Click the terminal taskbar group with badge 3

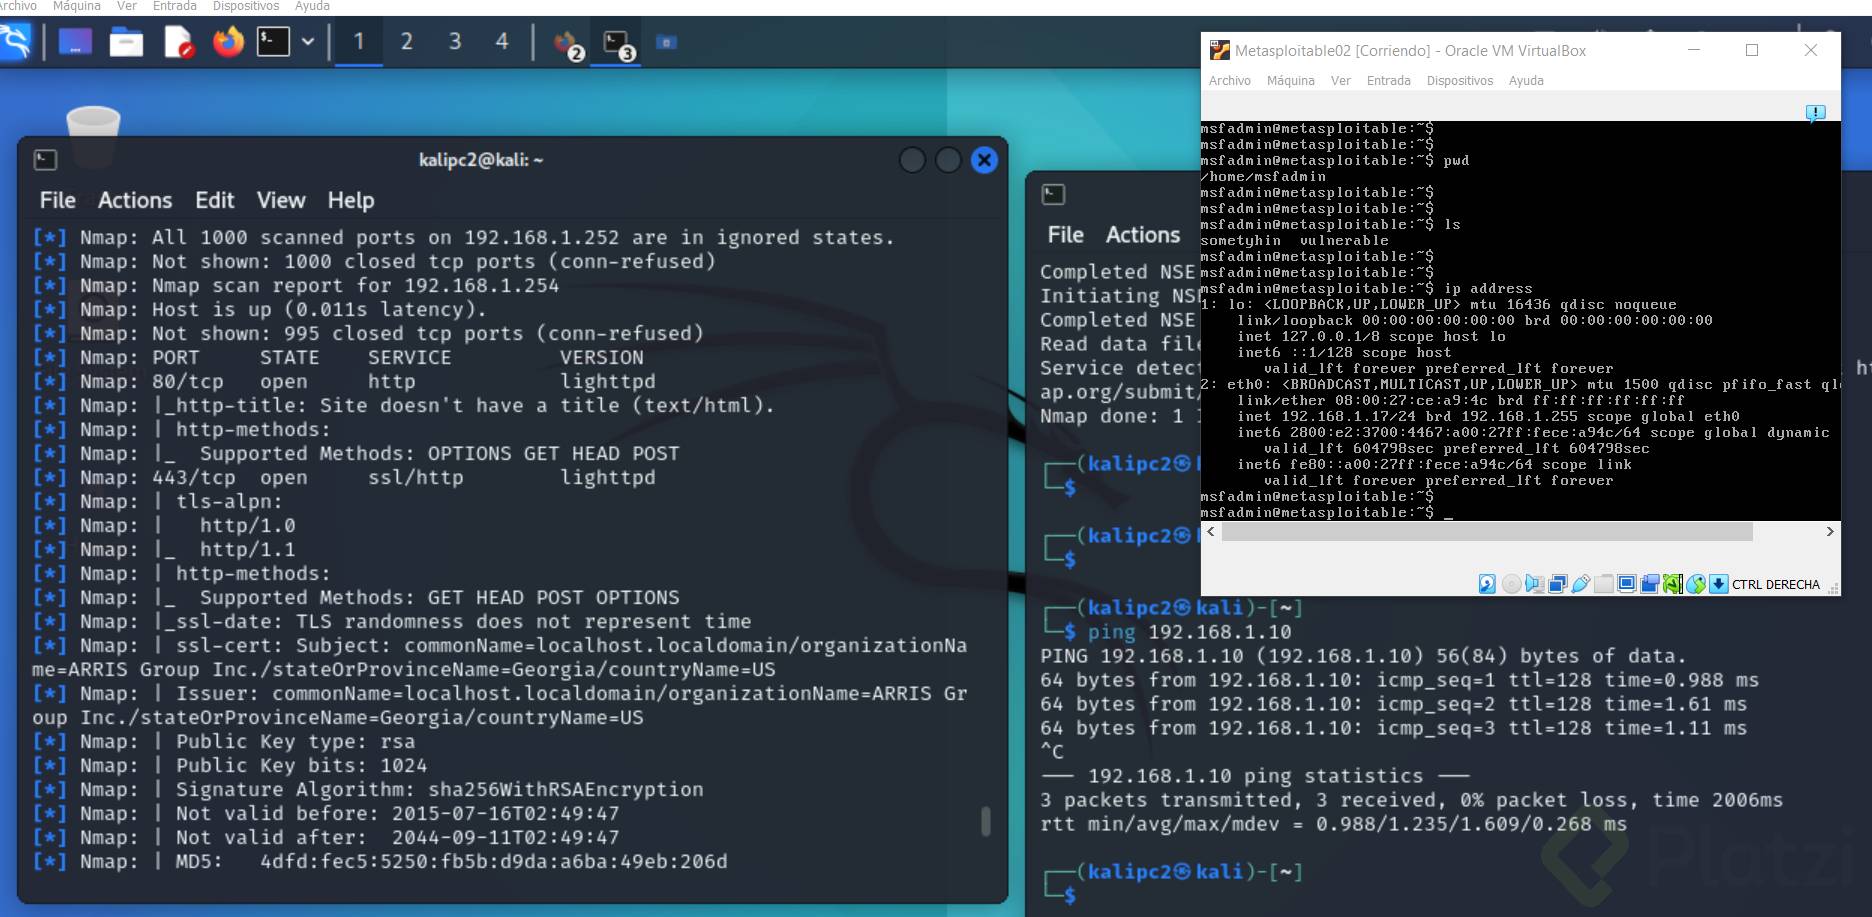tap(617, 44)
